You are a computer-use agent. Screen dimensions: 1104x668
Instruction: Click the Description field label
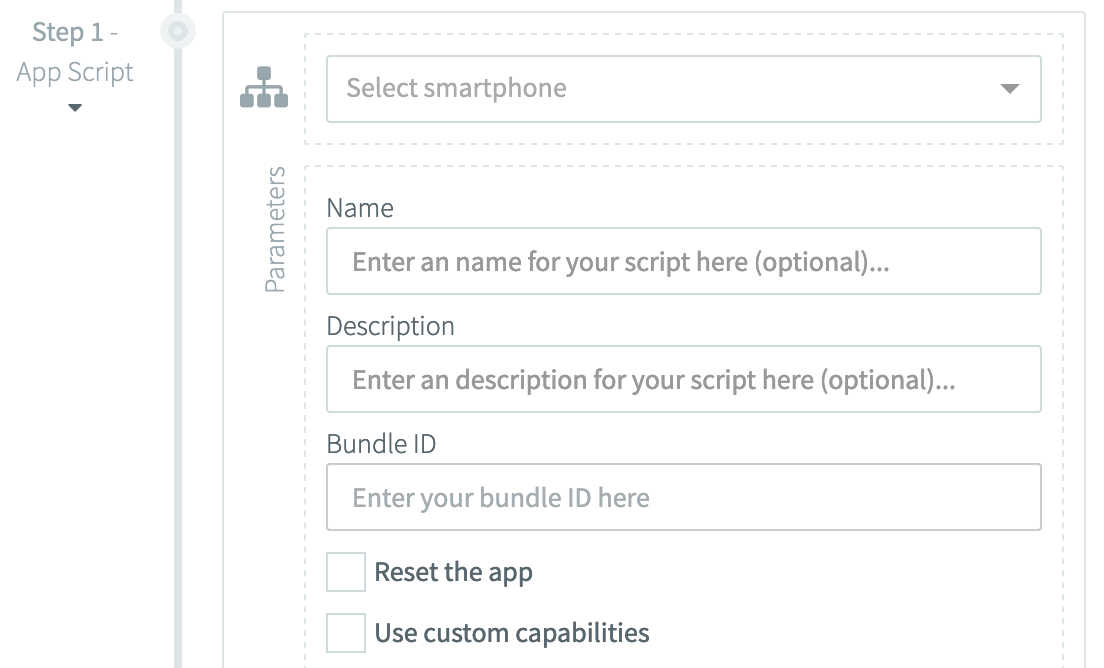coord(390,326)
